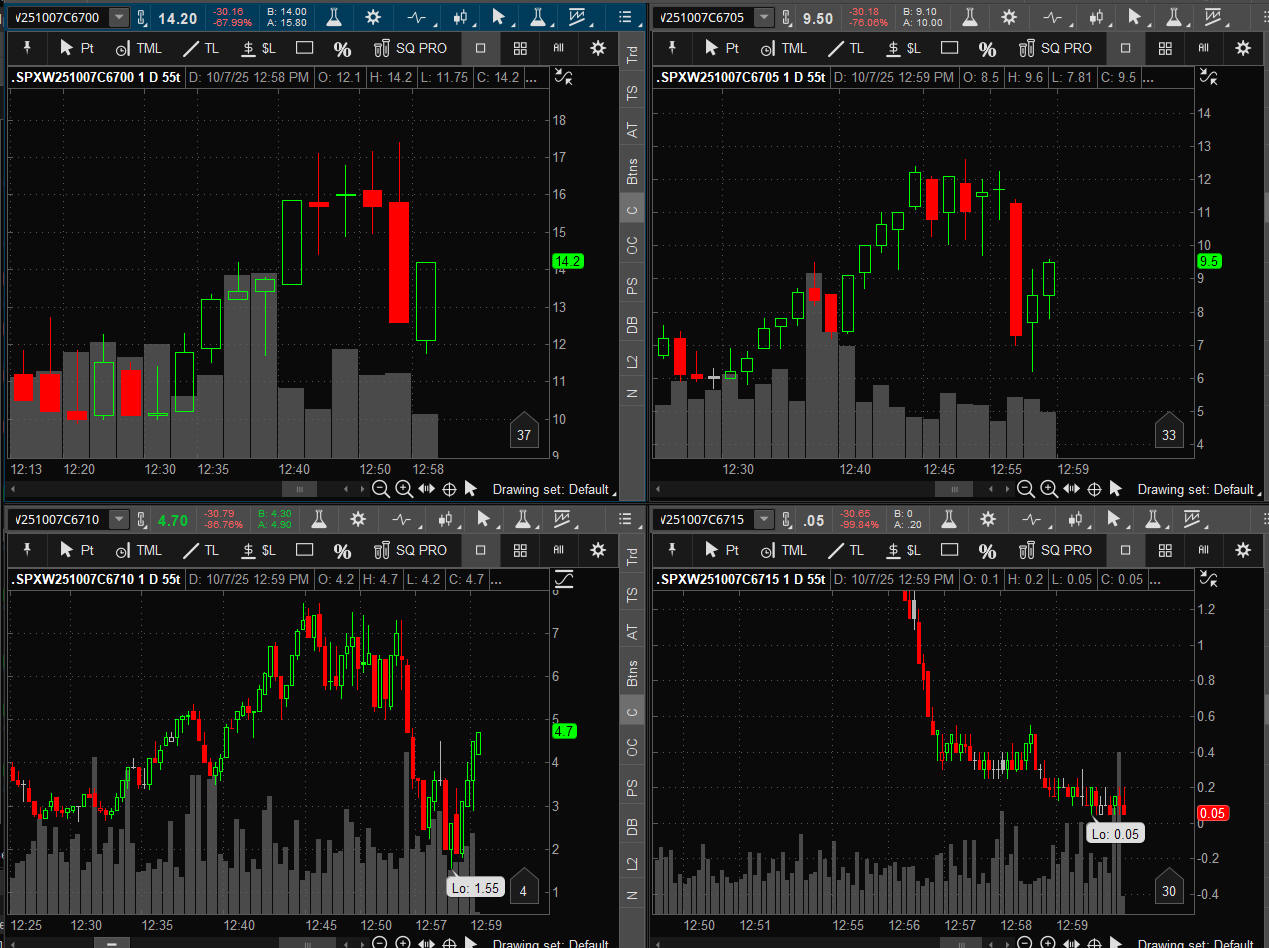Click the pin icon in the C6700 chart toolbar
This screenshot has width=1269, height=948.
(27, 48)
